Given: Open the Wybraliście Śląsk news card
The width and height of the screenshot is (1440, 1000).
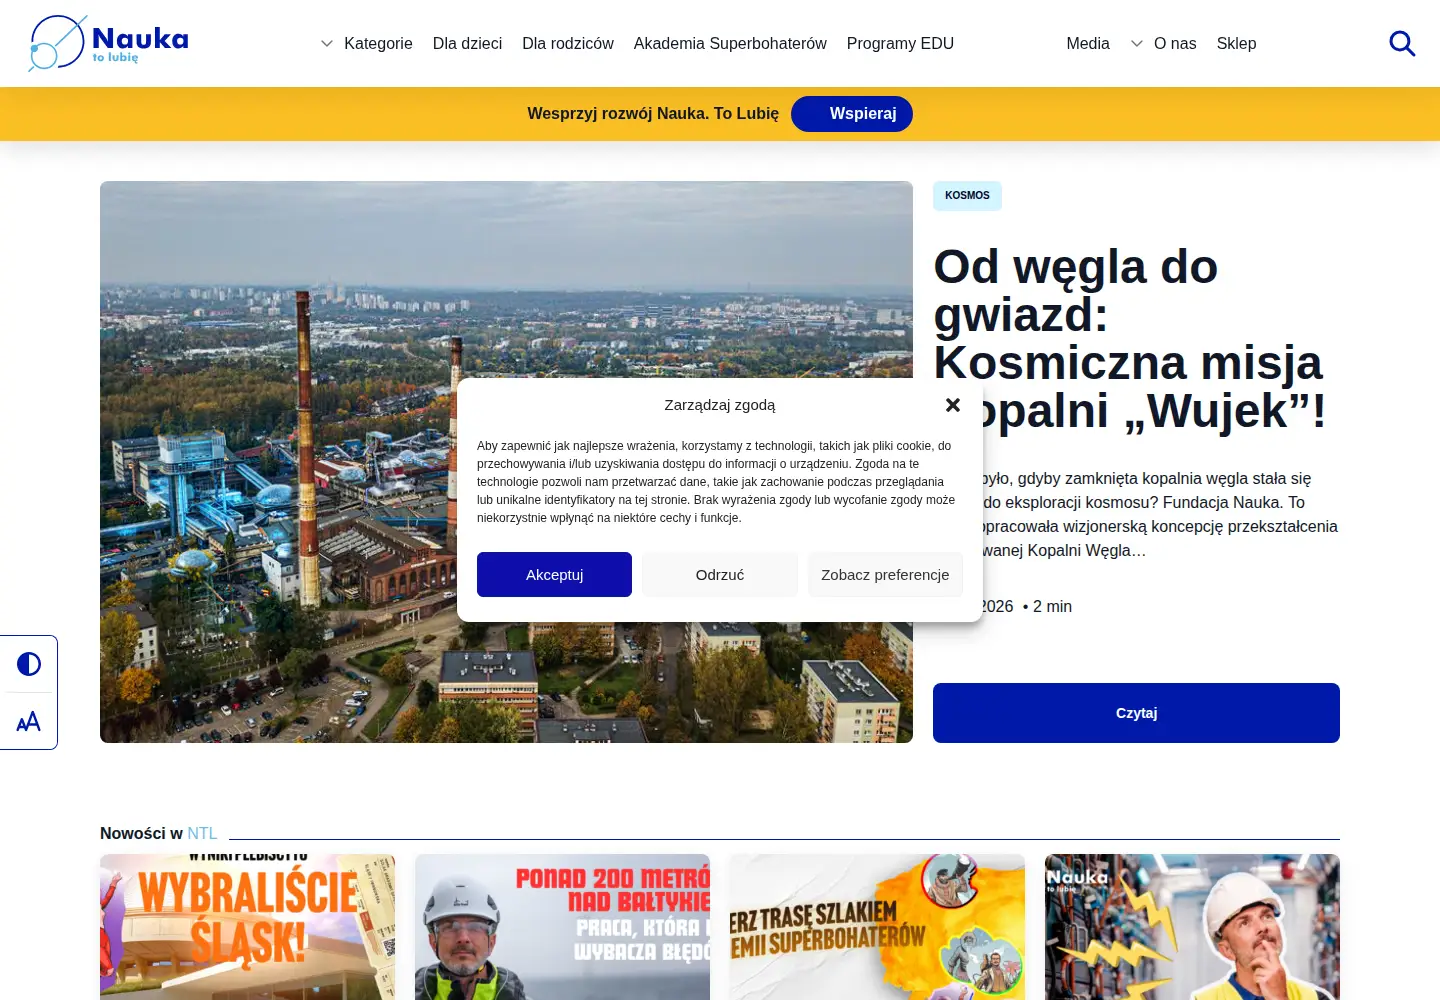Looking at the screenshot, I should coord(247,927).
